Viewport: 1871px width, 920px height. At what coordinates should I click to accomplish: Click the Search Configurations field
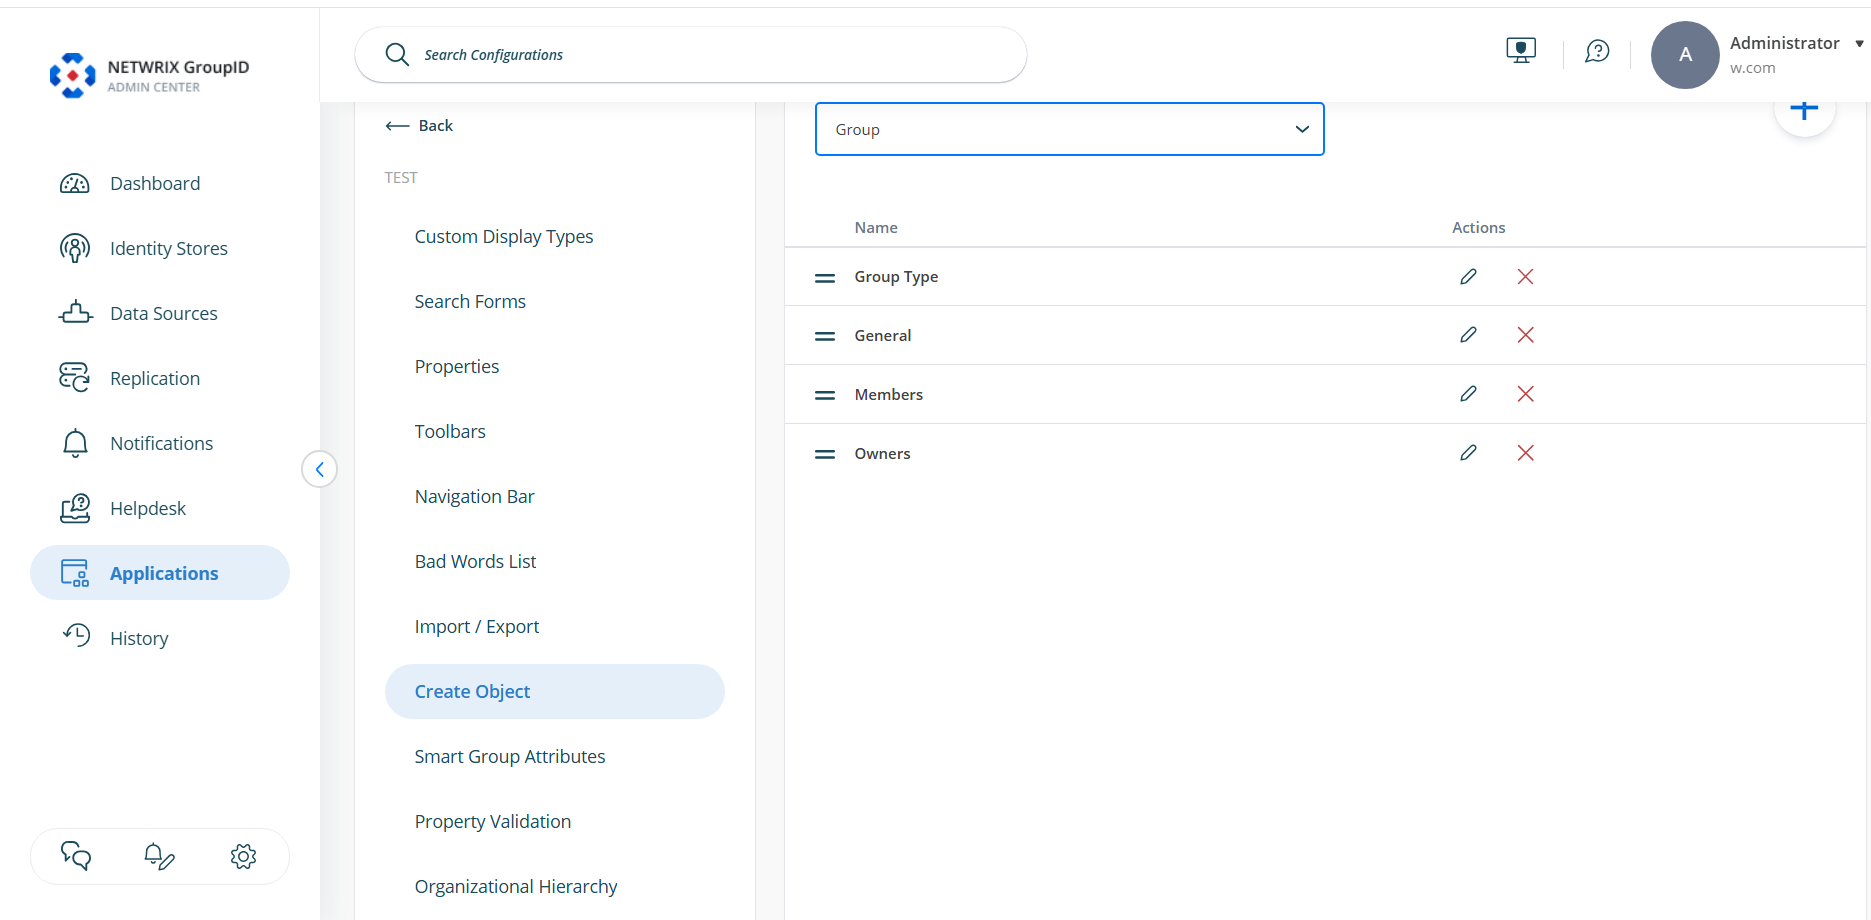[690, 55]
